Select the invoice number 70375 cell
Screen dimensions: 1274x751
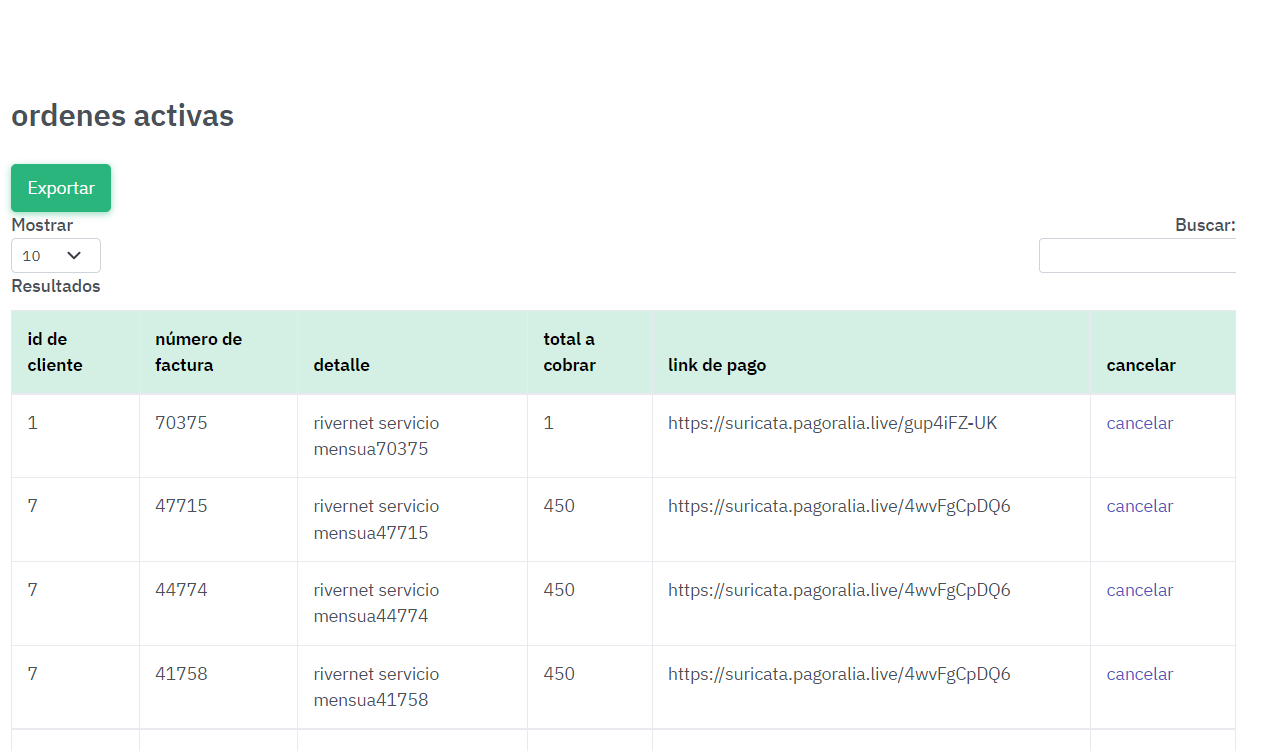(x=182, y=423)
